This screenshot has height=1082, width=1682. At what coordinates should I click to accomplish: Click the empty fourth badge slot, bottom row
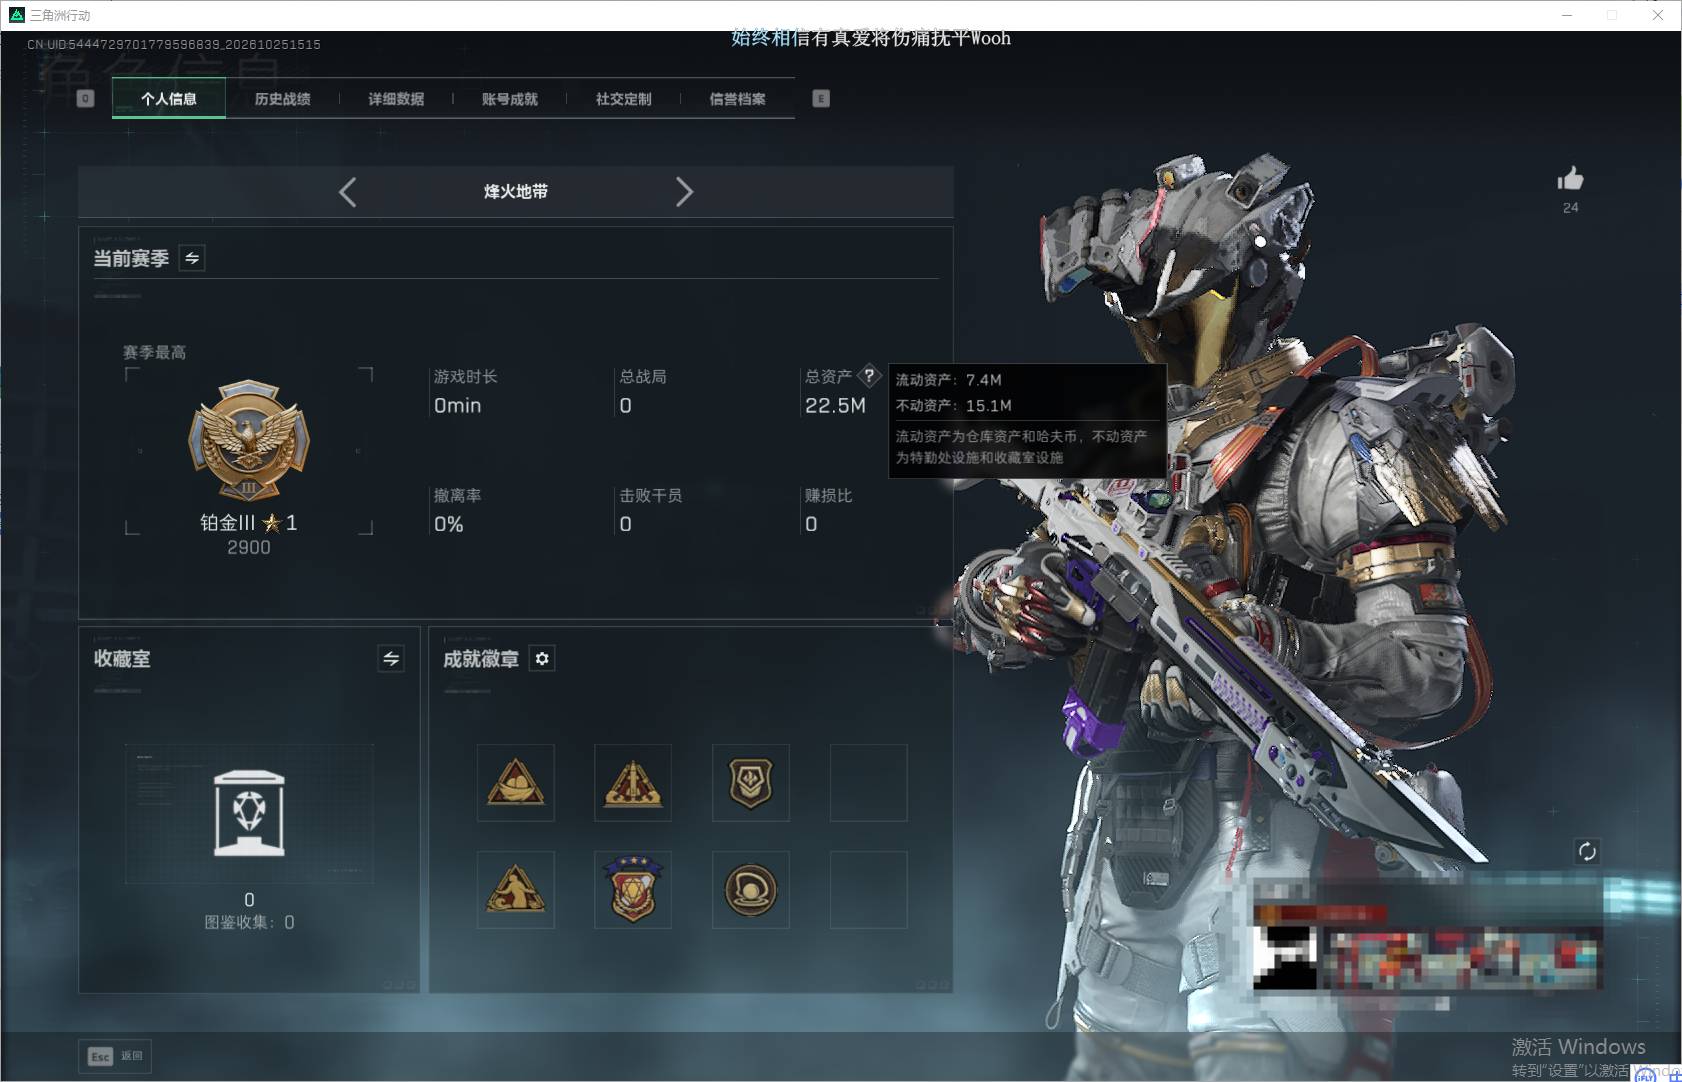tap(869, 890)
